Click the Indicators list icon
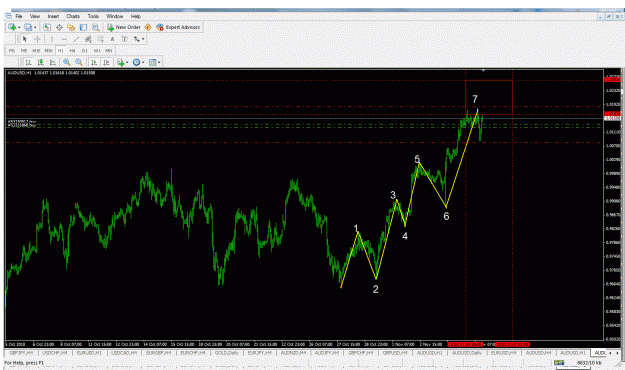Image resolution: width=625 pixels, height=370 pixels. 120,62
